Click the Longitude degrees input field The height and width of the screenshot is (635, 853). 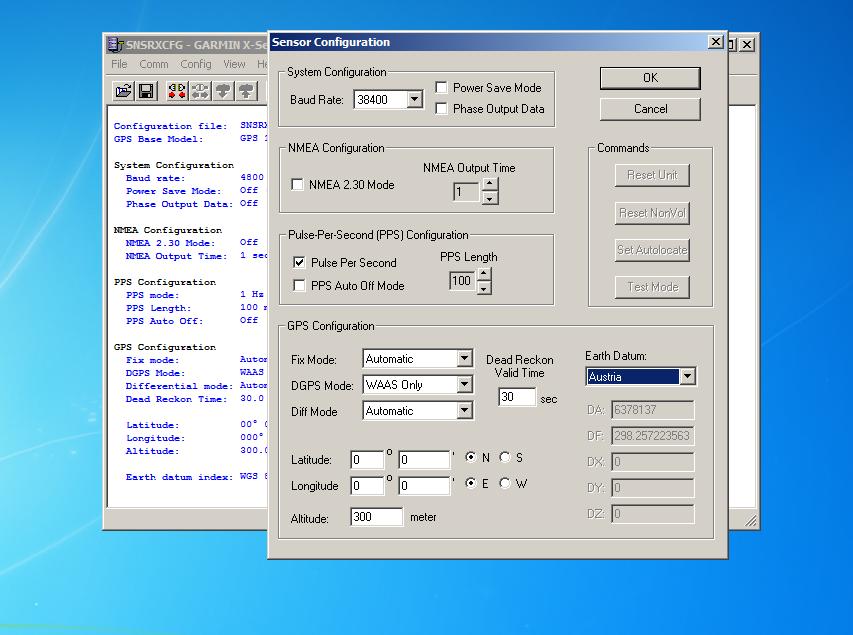(367, 486)
